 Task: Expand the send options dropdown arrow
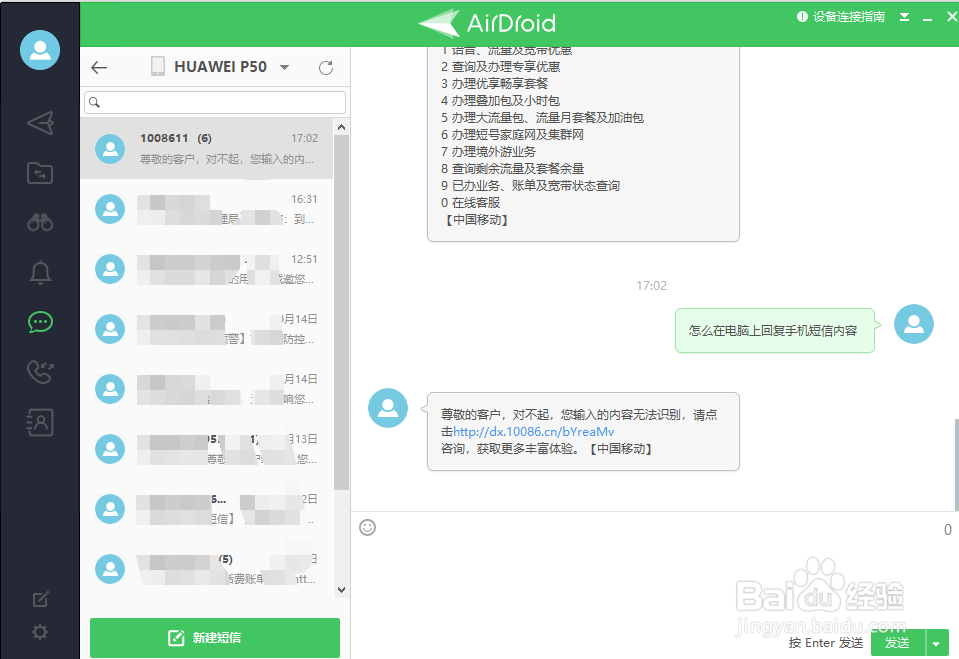click(936, 643)
